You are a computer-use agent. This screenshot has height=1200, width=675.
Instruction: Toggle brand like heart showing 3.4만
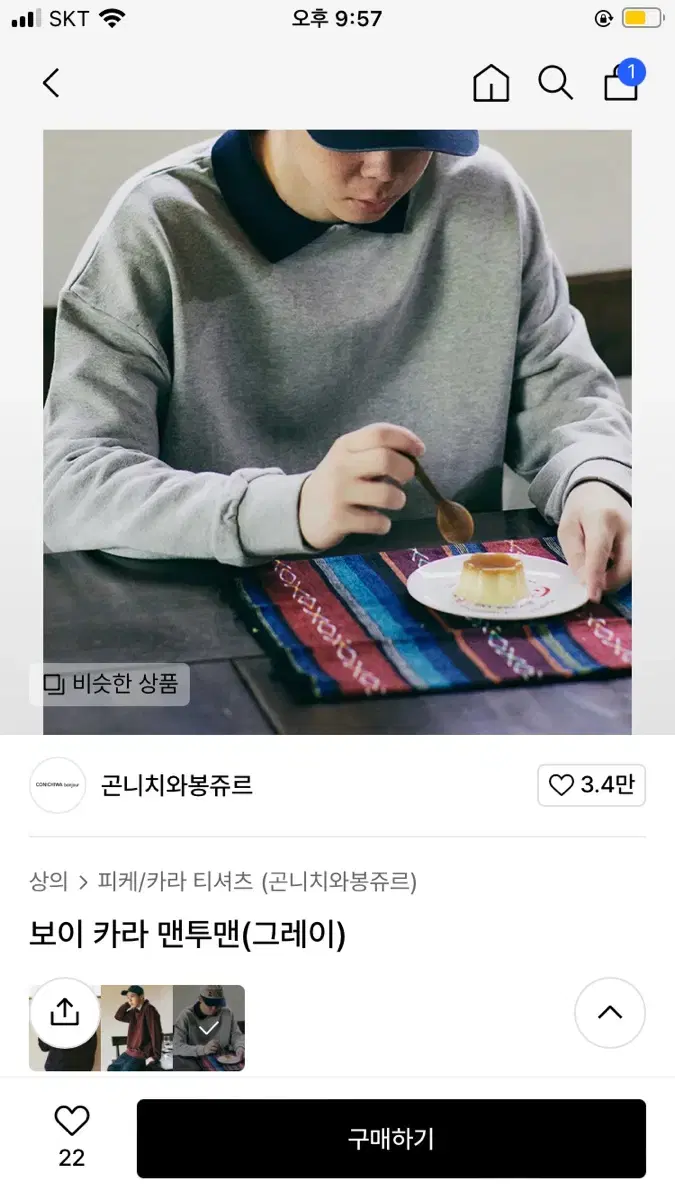(591, 785)
